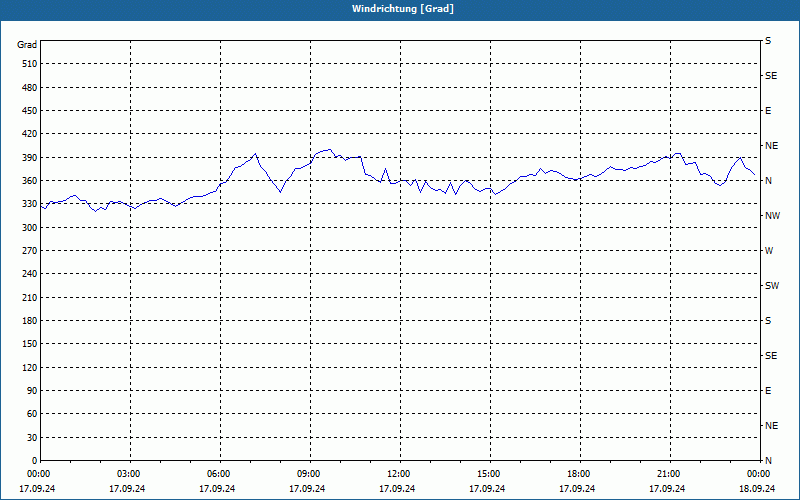This screenshot has height=500, width=800.
Task: Select the 180 y-axis value
Action: (30, 321)
